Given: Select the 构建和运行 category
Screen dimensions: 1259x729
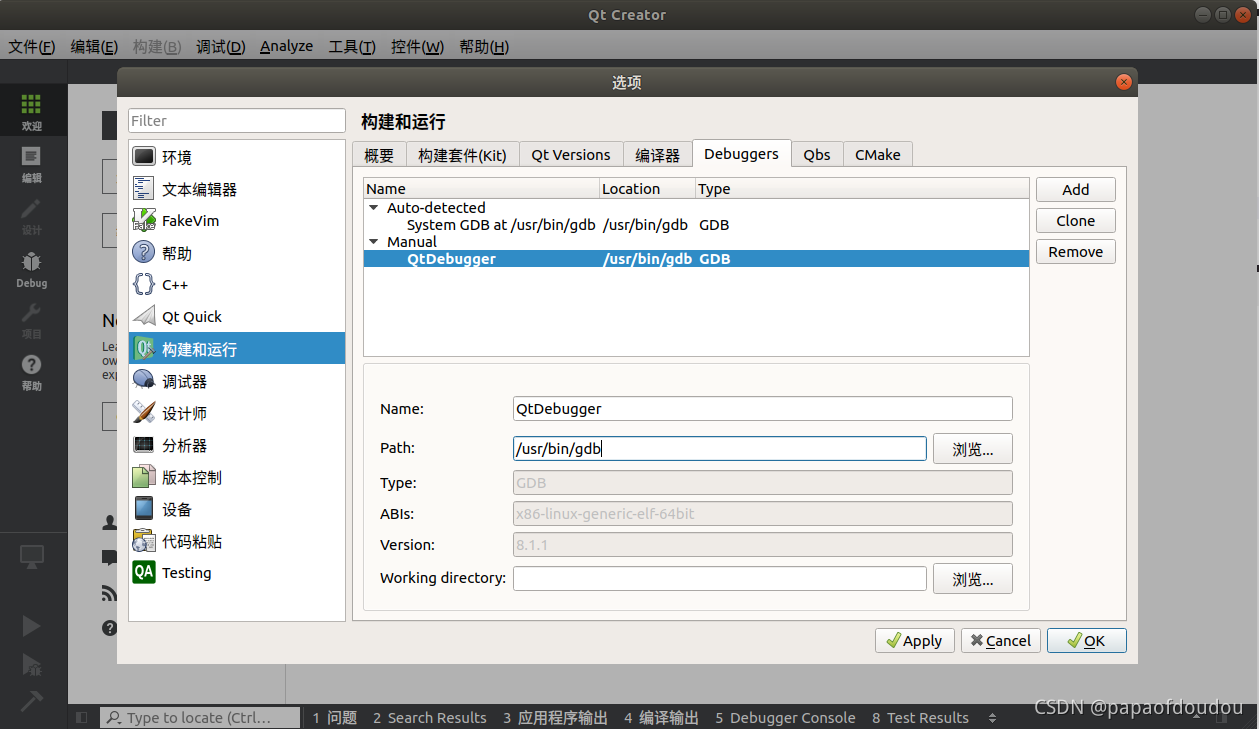Looking at the screenshot, I should [x=237, y=348].
